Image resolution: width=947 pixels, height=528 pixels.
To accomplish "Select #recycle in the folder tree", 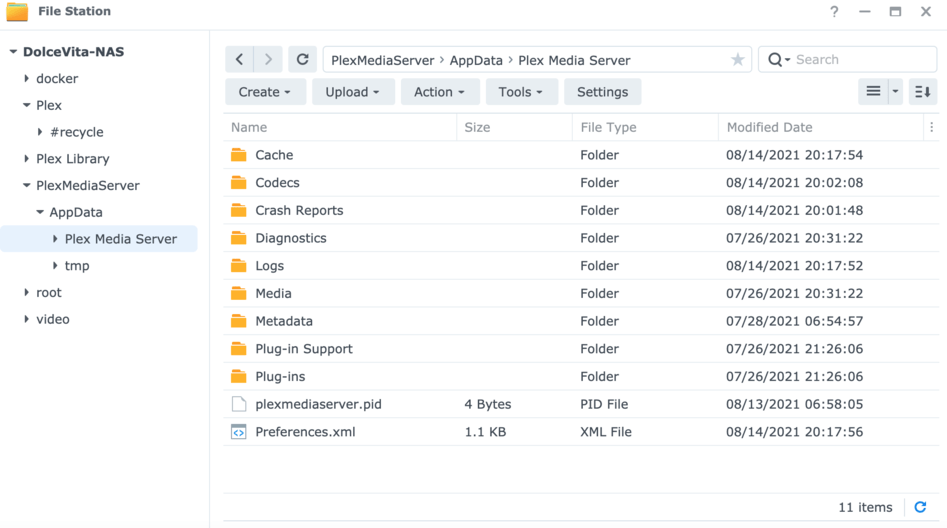I will [77, 132].
